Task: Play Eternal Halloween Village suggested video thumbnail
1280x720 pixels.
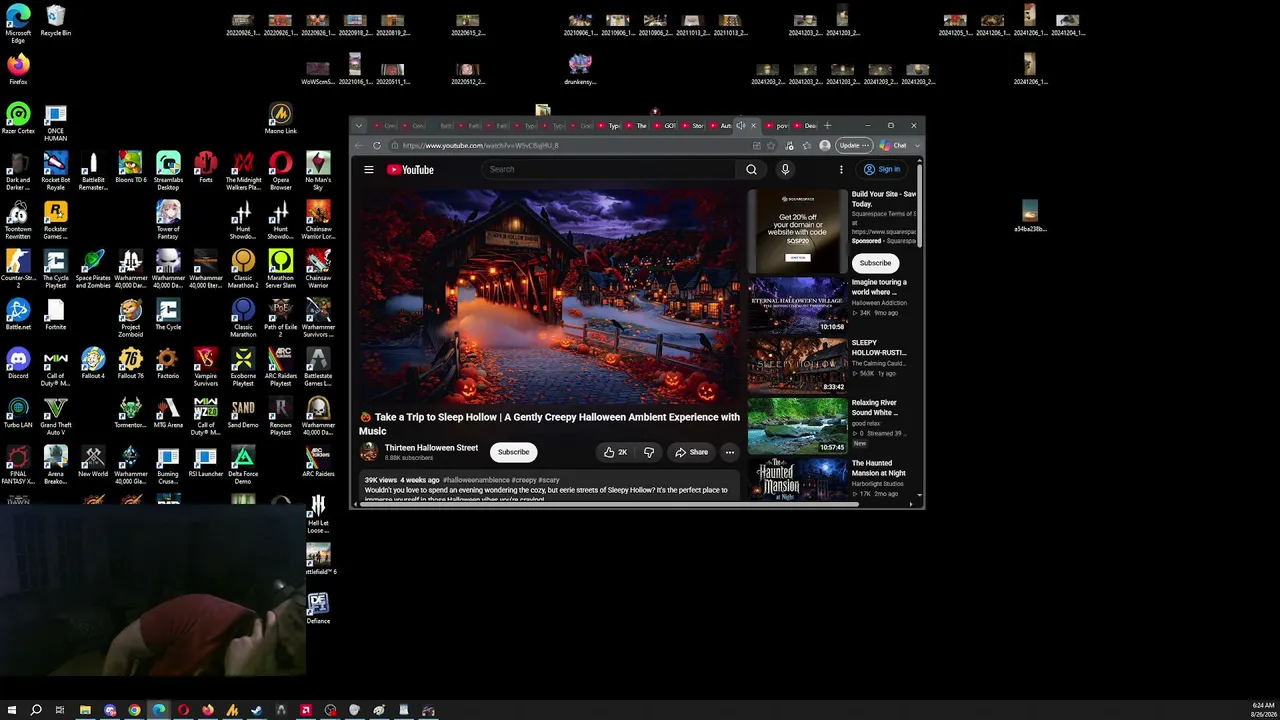Action: click(x=797, y=305)
